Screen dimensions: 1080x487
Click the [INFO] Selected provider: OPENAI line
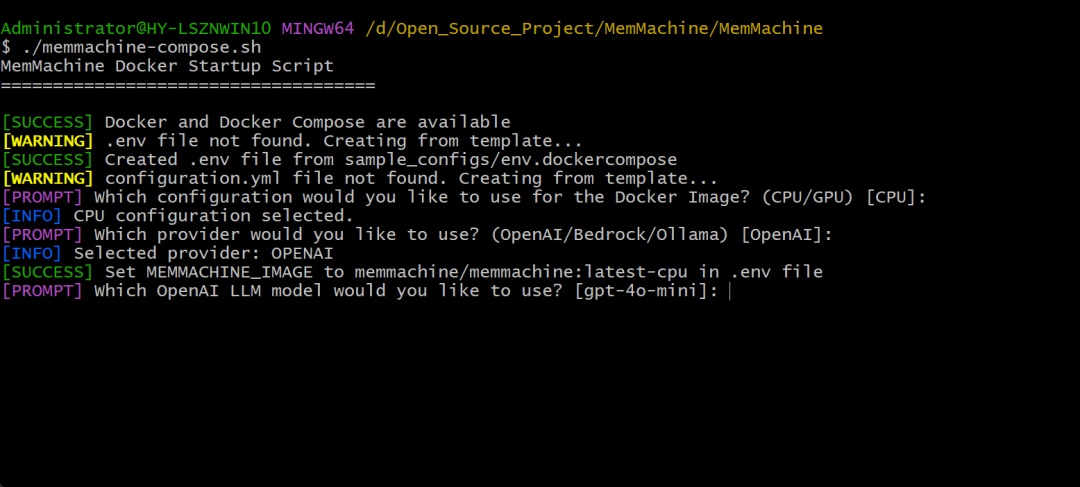pos(167,253)
